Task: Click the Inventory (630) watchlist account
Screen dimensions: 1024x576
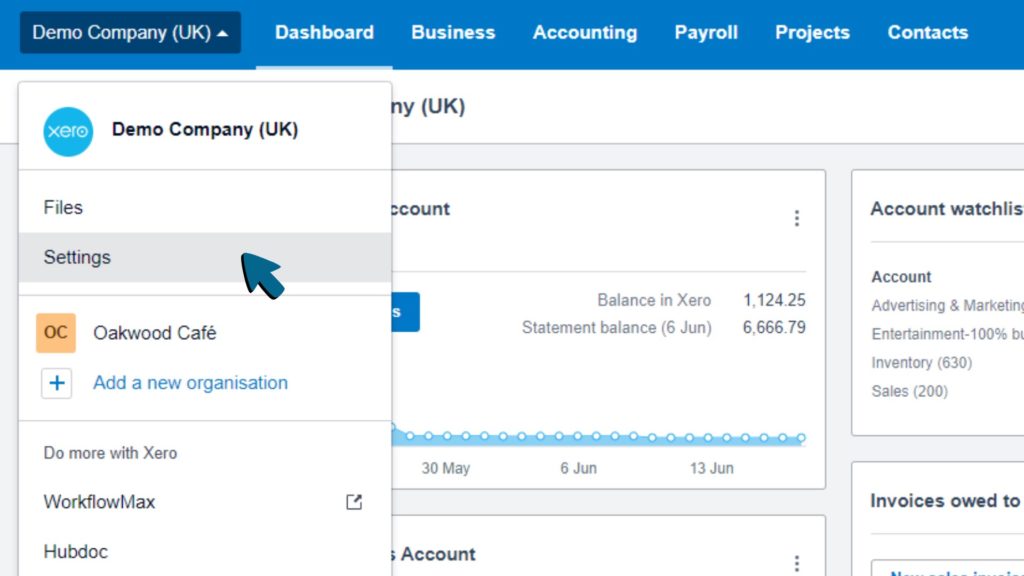Action: [x=921, y=362]
